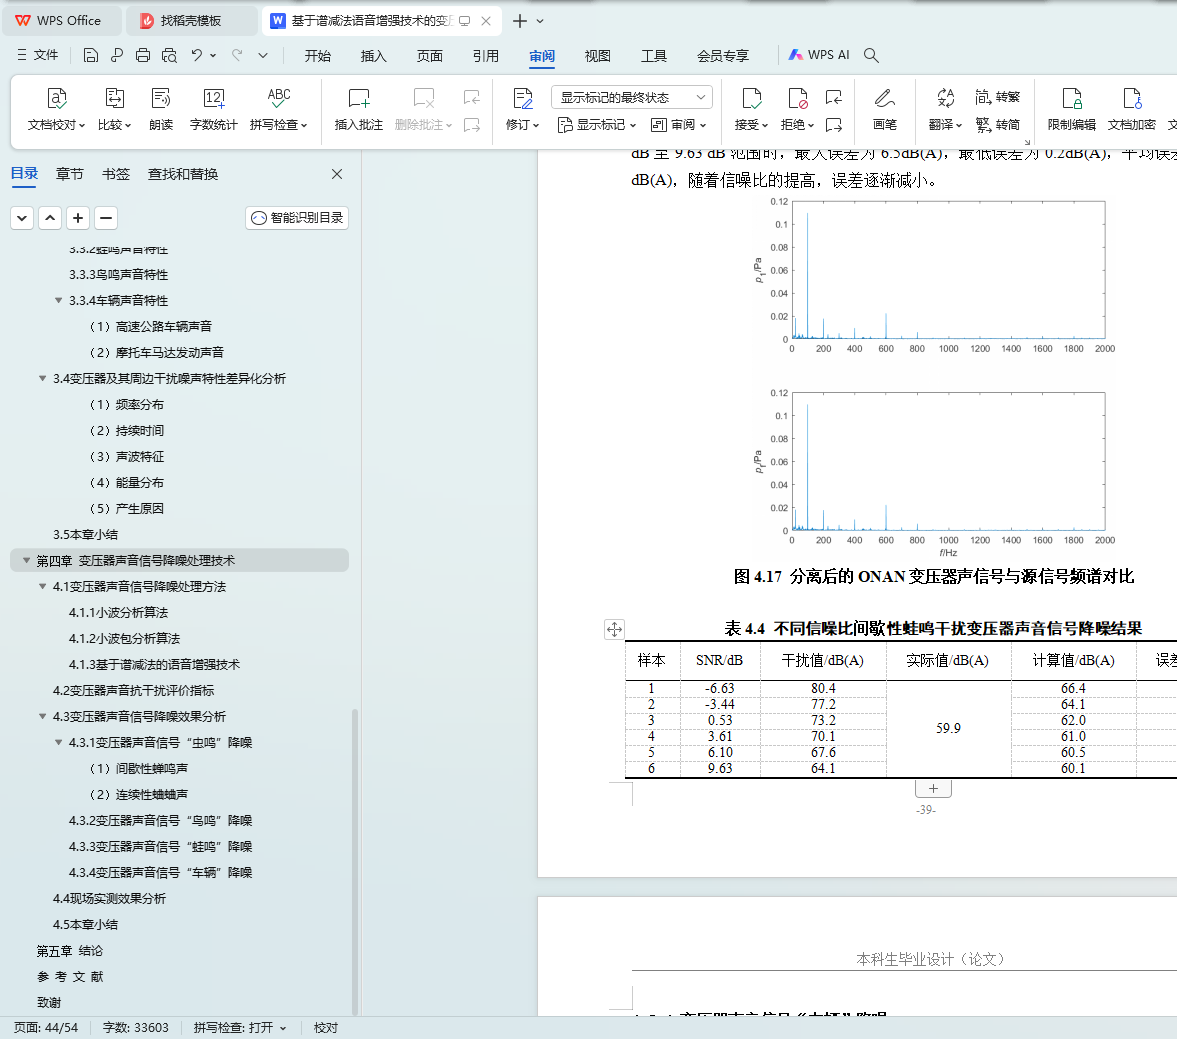Image resolution: width=1177 pixels, height=1039 pixels.
Task: Click the table move handle icon
Action: tap(614, 629)
